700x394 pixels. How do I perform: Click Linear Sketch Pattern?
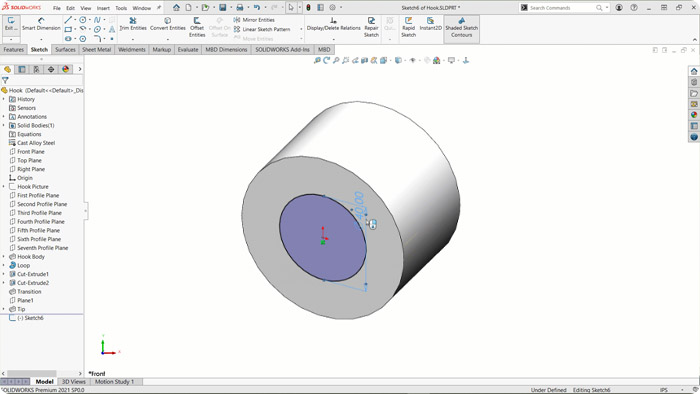[262, 29]
